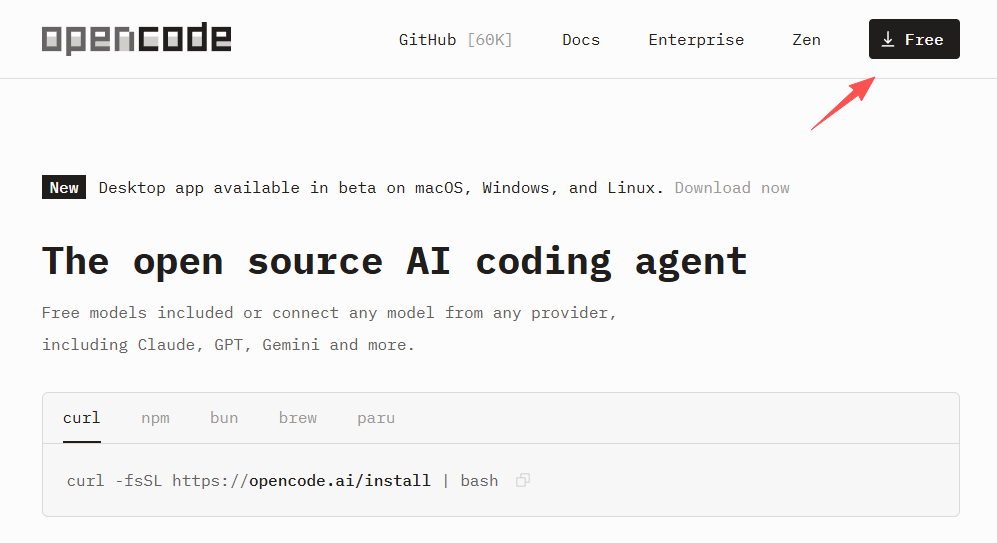997x543 pixels.
Task: Select the curl install tab
Action: [x=81, y=418]
